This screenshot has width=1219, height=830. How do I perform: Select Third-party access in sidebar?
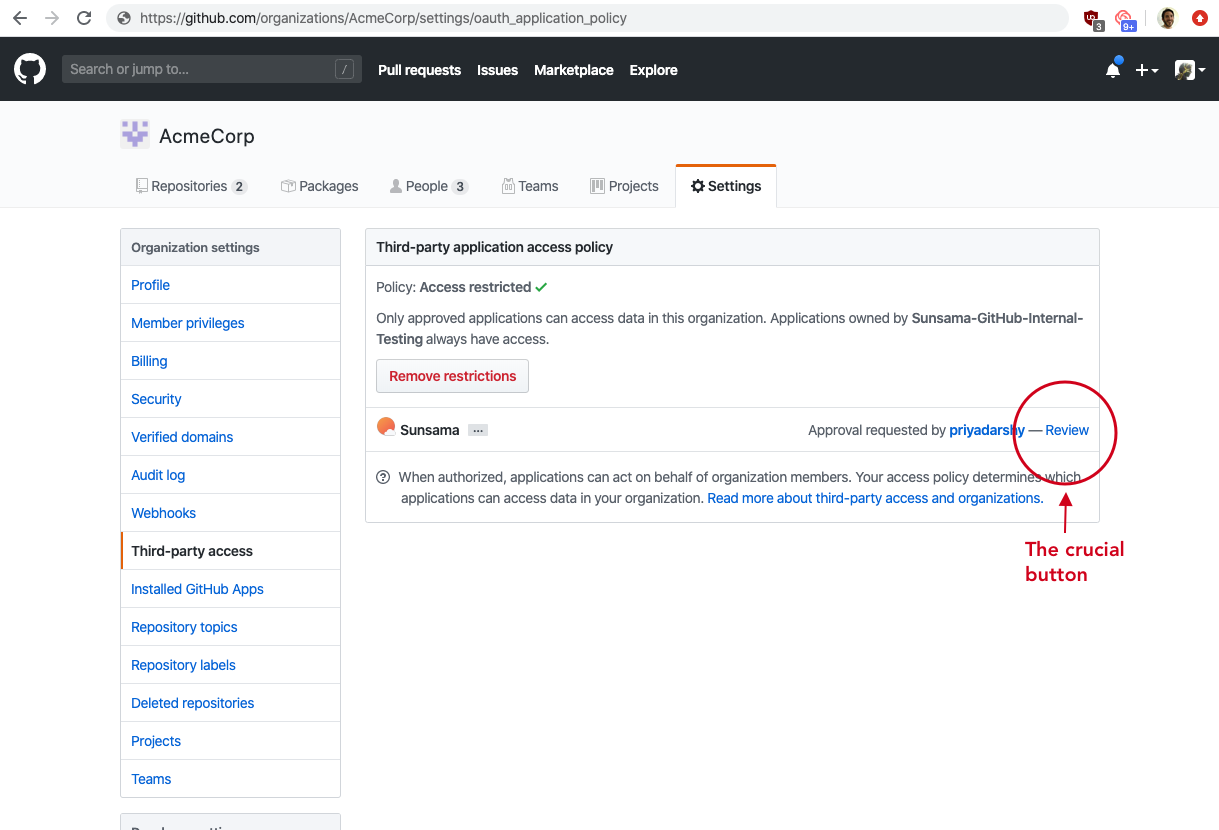point(230,551)
